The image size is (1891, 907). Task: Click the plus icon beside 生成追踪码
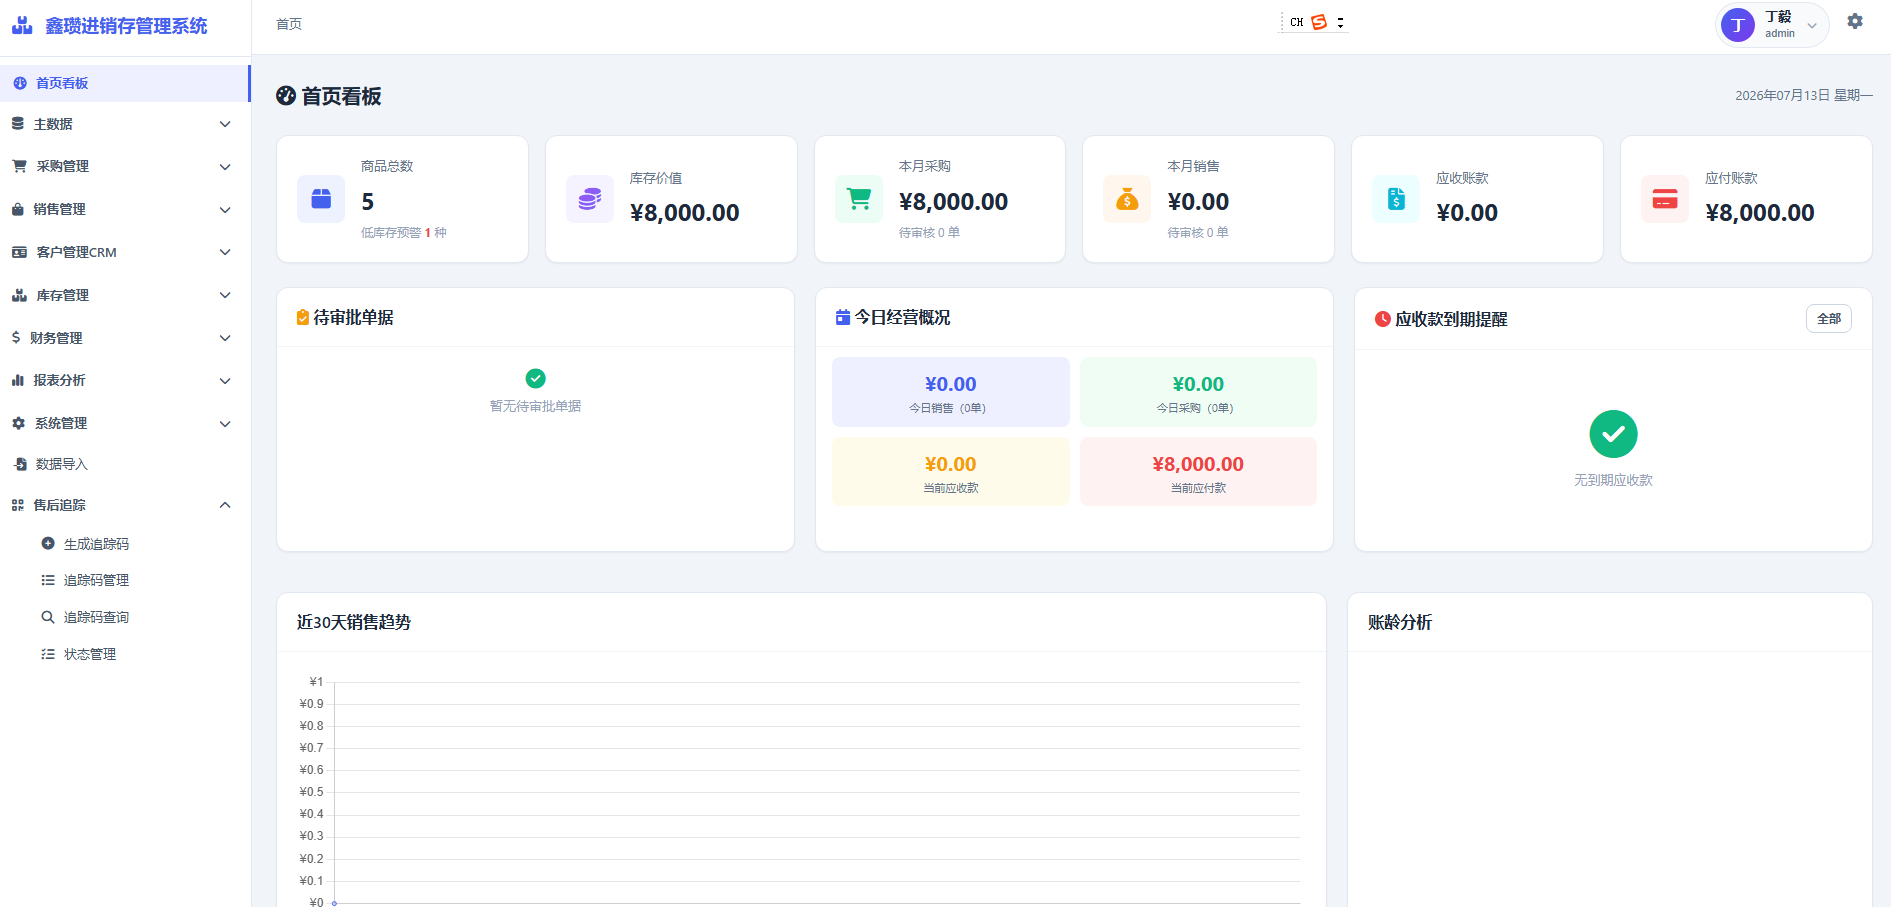point(48,544)
